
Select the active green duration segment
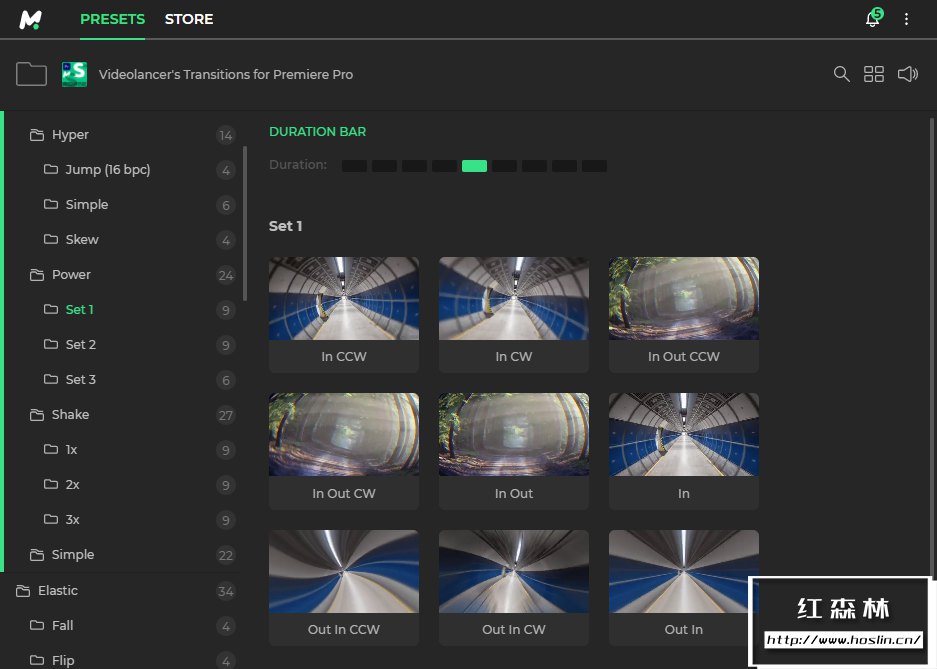point(474,166)
